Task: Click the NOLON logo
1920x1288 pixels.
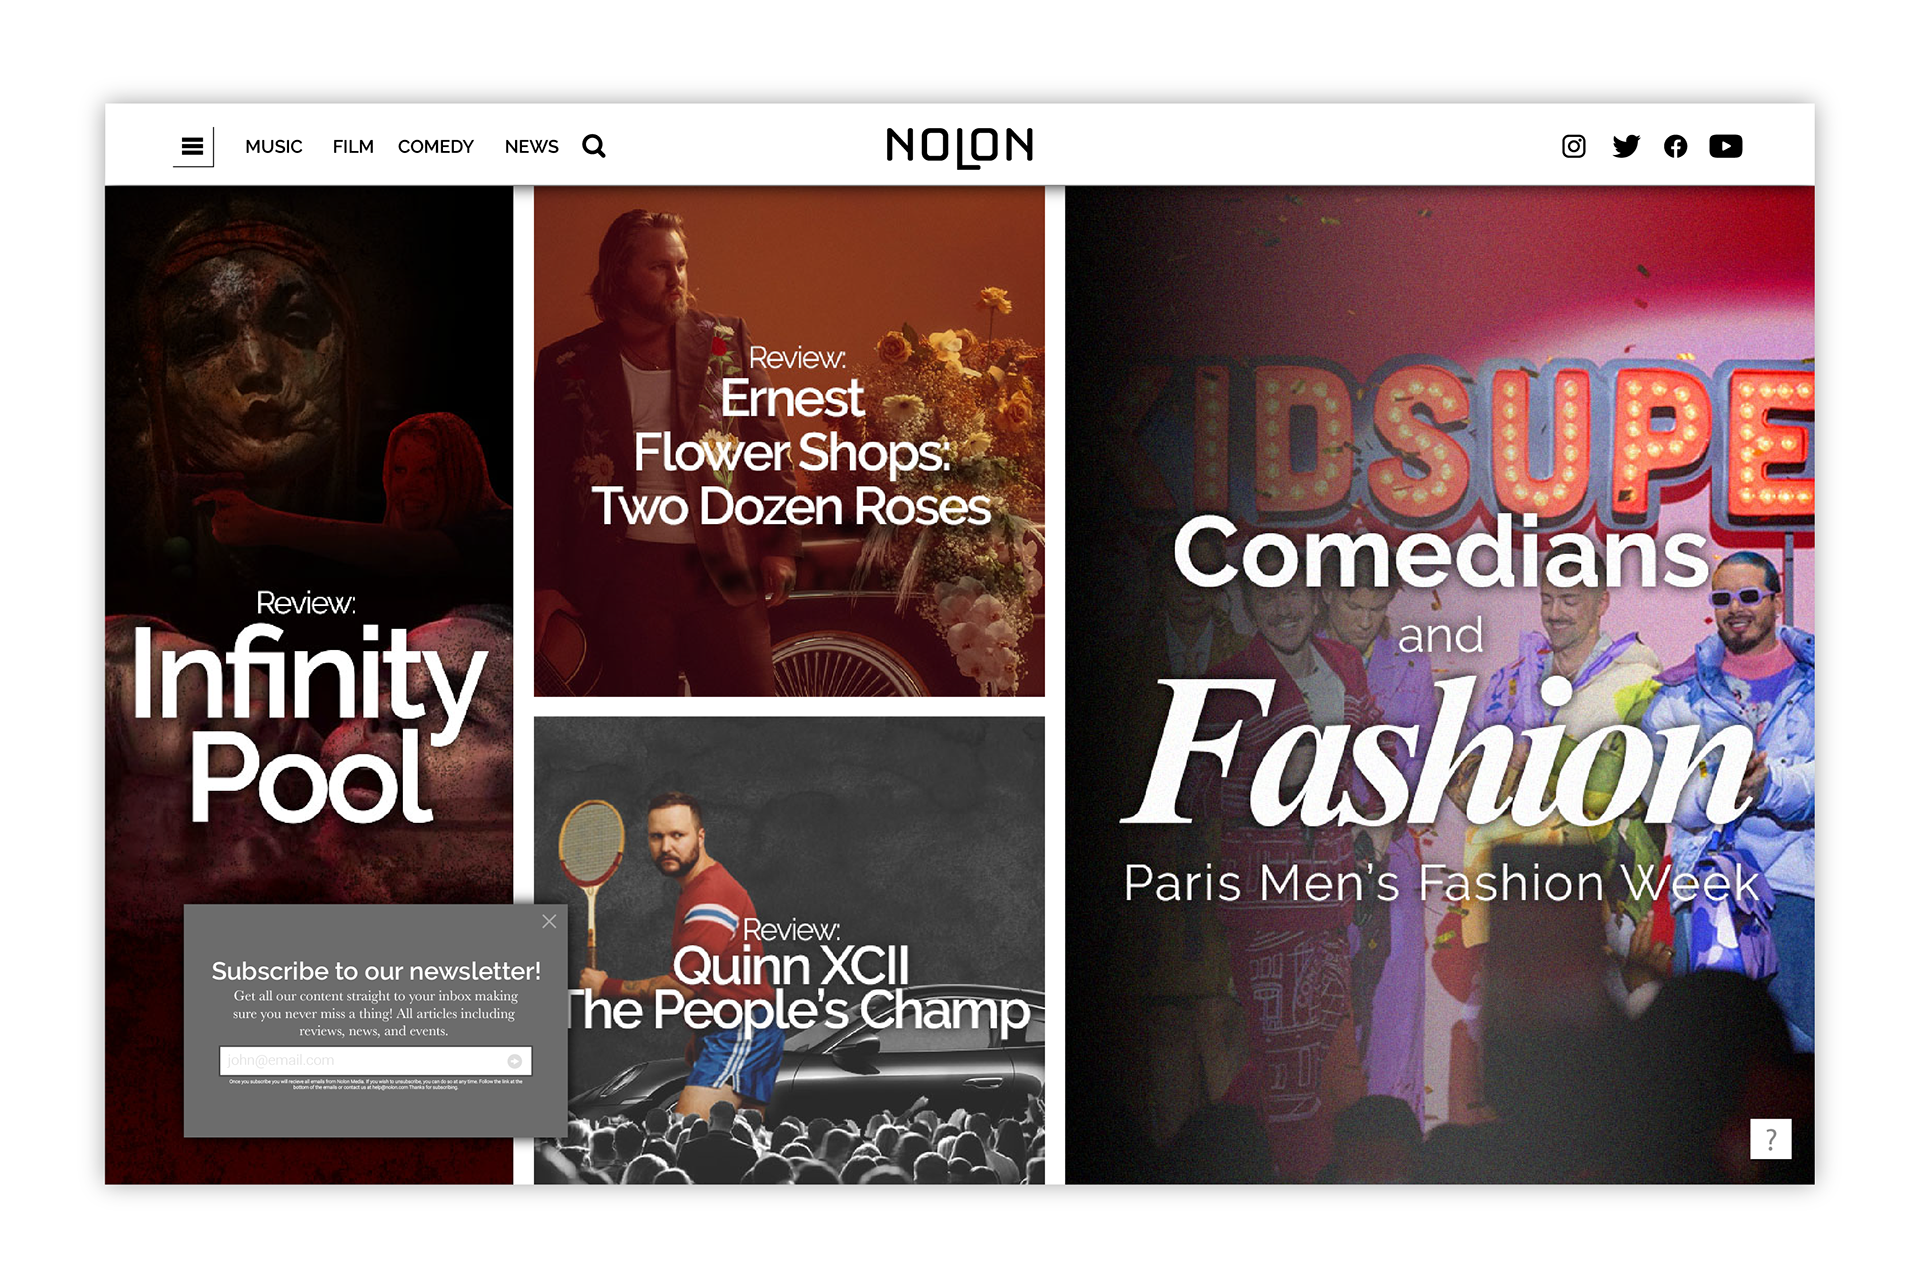Action: coord(960,147)
